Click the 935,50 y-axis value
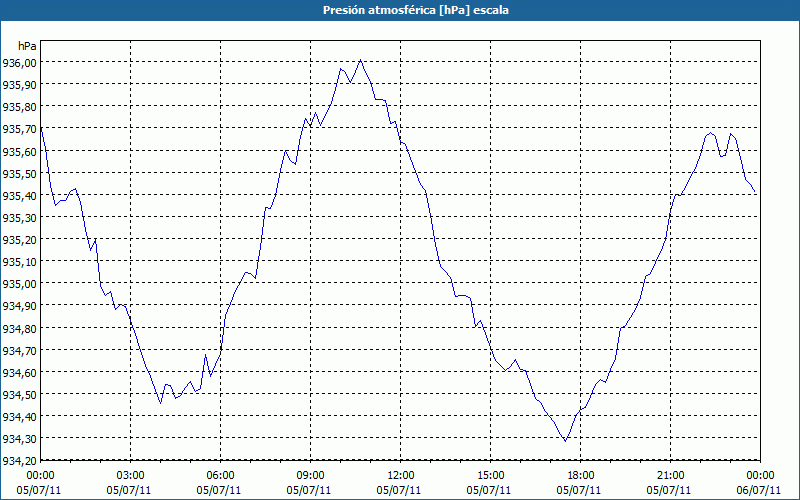This screenshot has height=500, width=800. tap(19, 173)
